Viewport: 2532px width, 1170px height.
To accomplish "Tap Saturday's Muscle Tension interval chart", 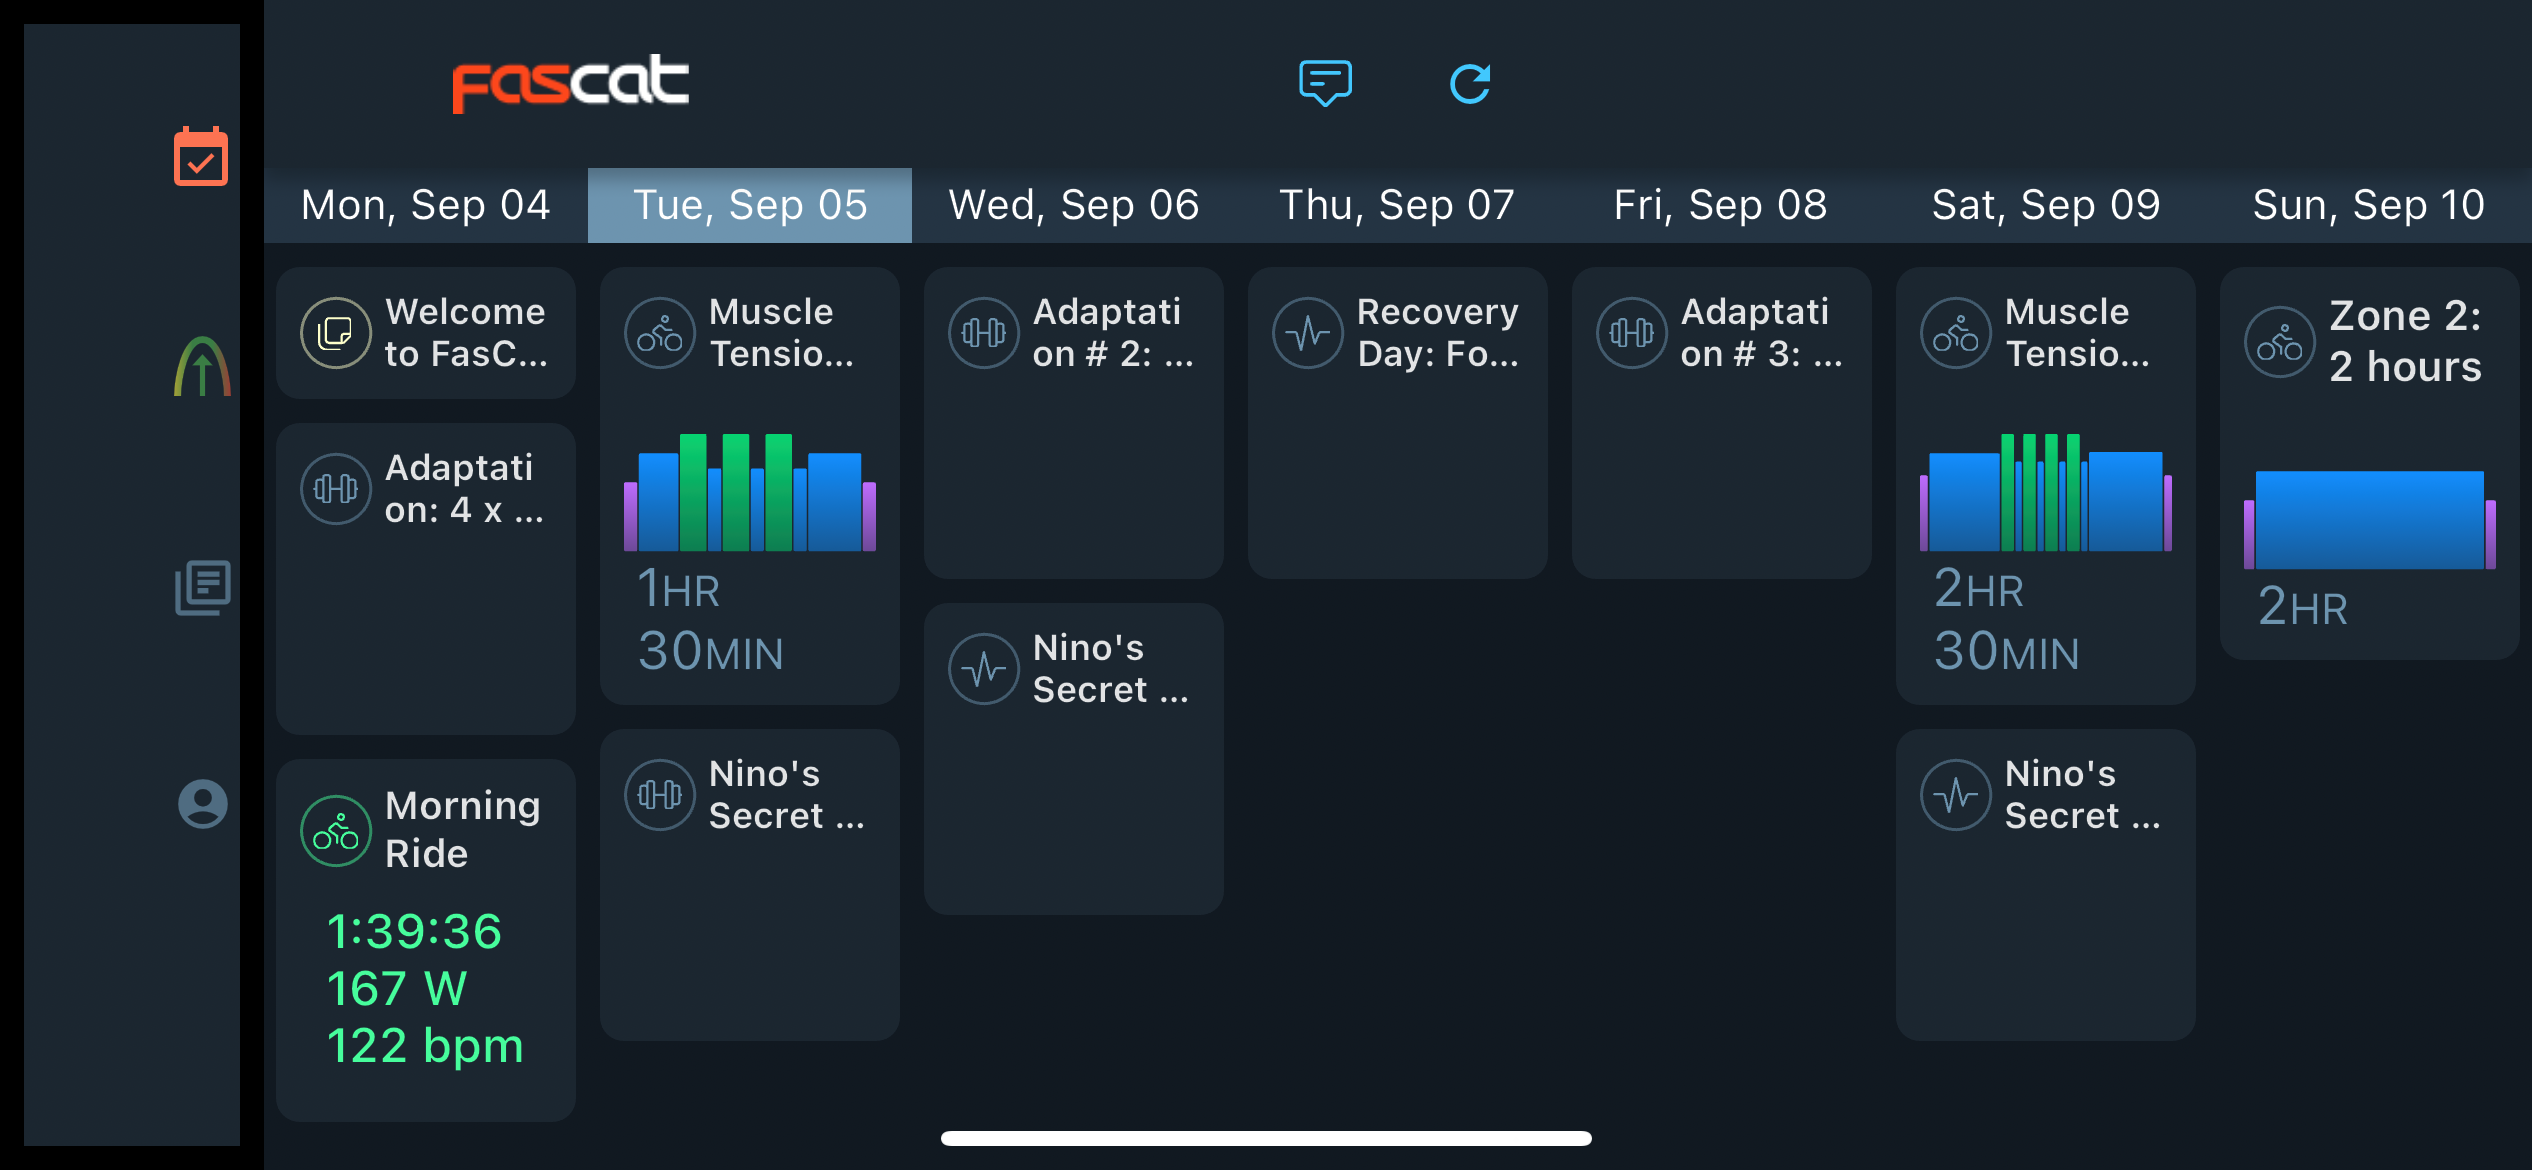I will coord(2046,492).
